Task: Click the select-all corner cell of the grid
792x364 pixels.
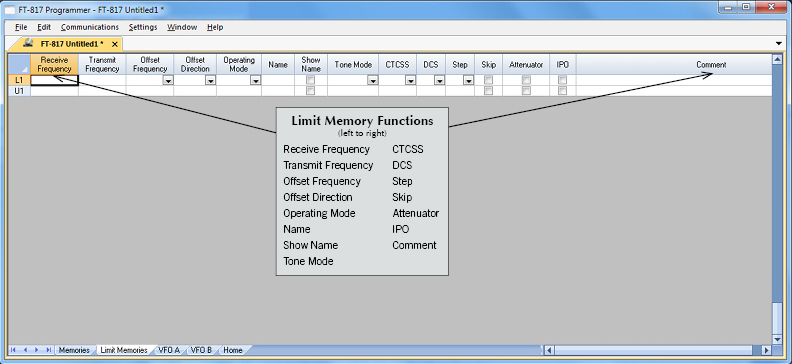Action: click(19, 65)
